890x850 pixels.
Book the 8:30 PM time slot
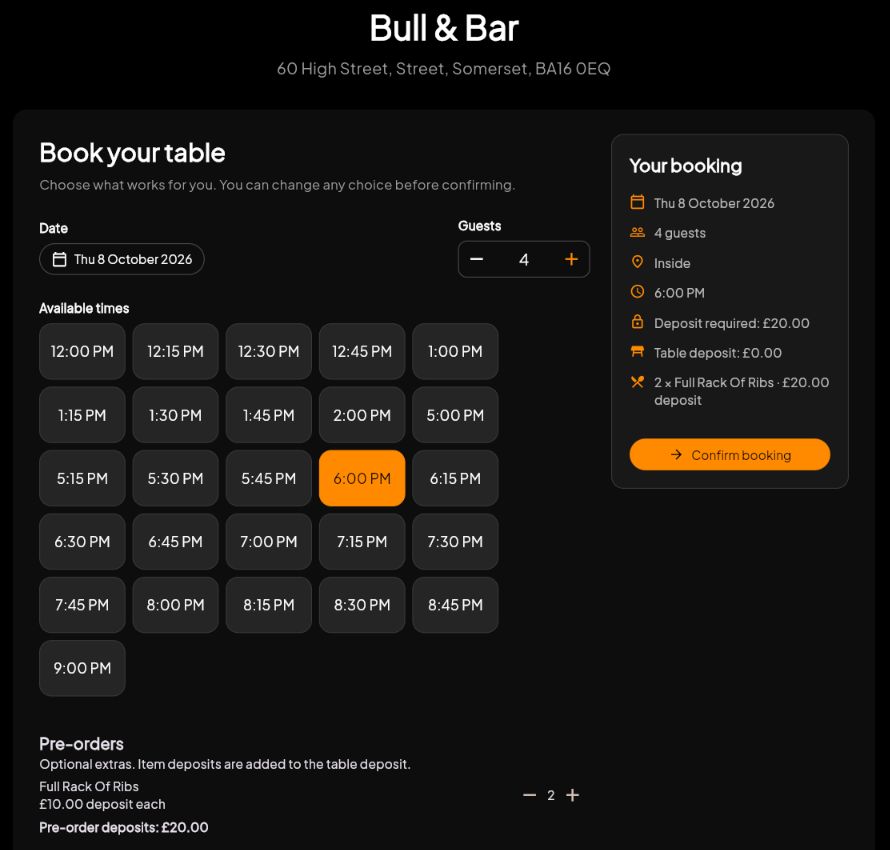point(362,605)
